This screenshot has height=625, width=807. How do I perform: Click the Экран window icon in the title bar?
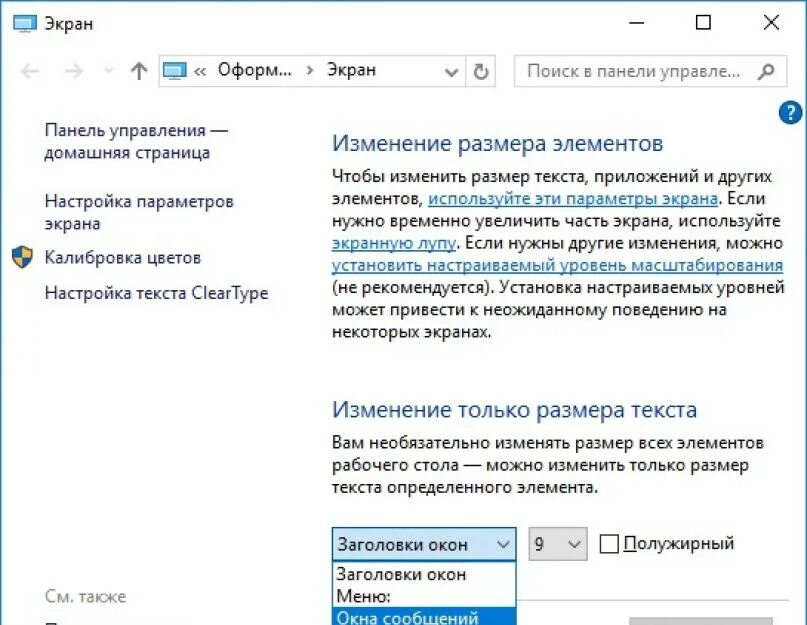[x=25, y=24]
